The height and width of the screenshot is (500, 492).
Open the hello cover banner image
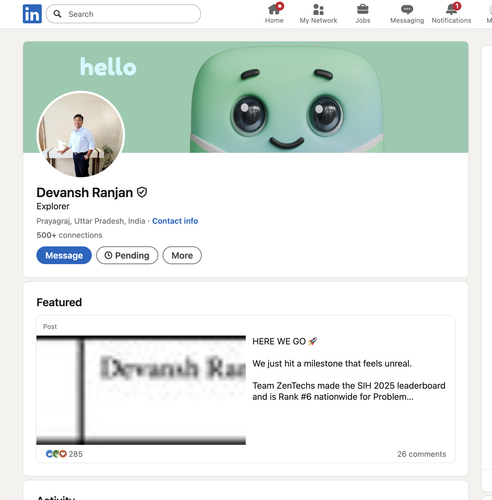[245, 97]
